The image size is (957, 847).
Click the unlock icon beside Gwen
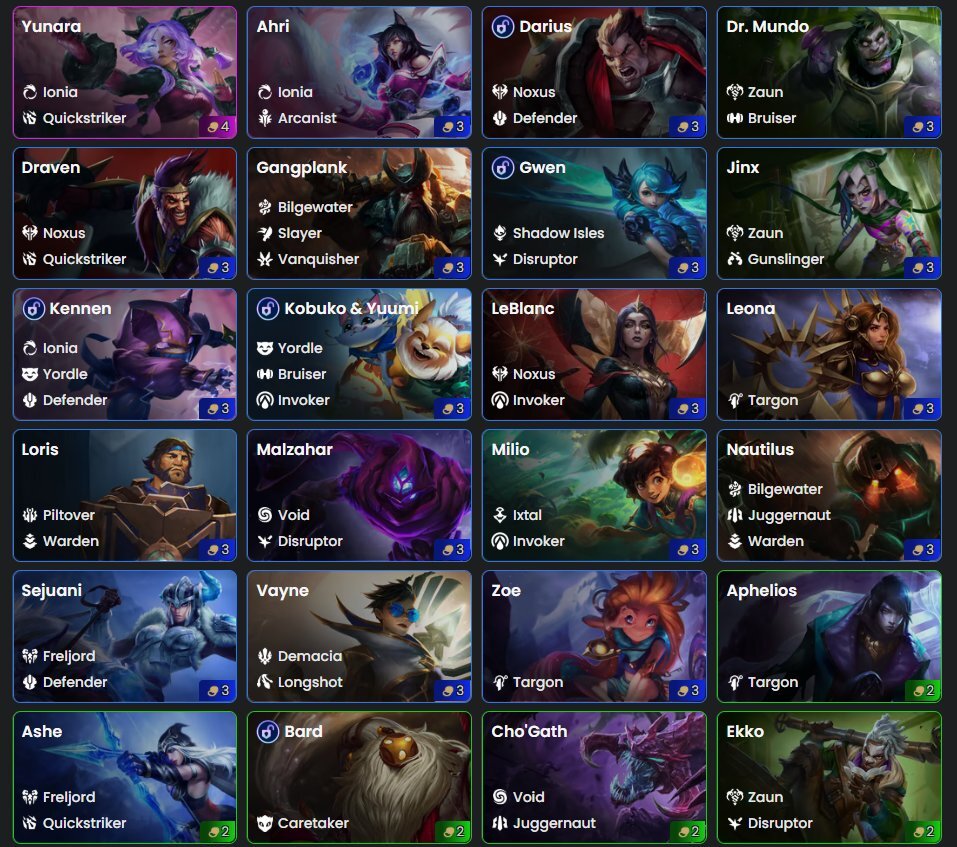click(x=503, y=167)
